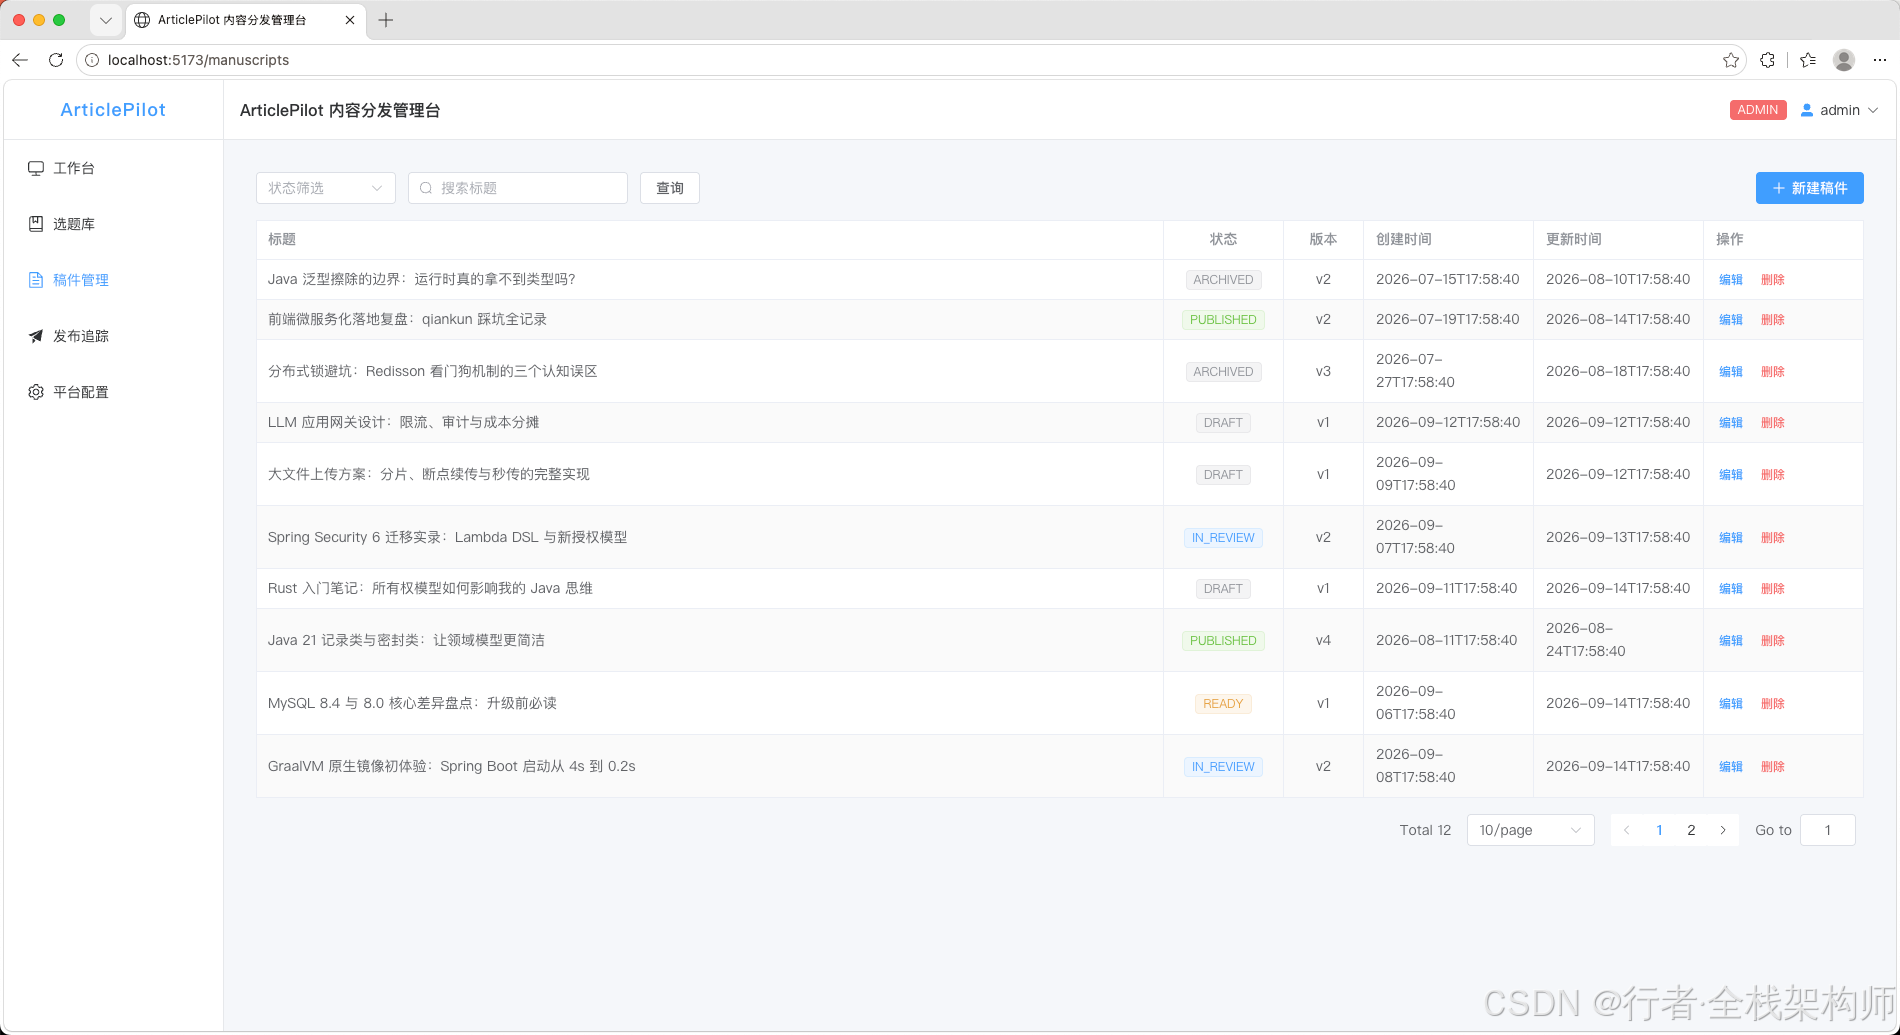Click the next page arrow
1900x1035 pixels.
click(1723, 830)
